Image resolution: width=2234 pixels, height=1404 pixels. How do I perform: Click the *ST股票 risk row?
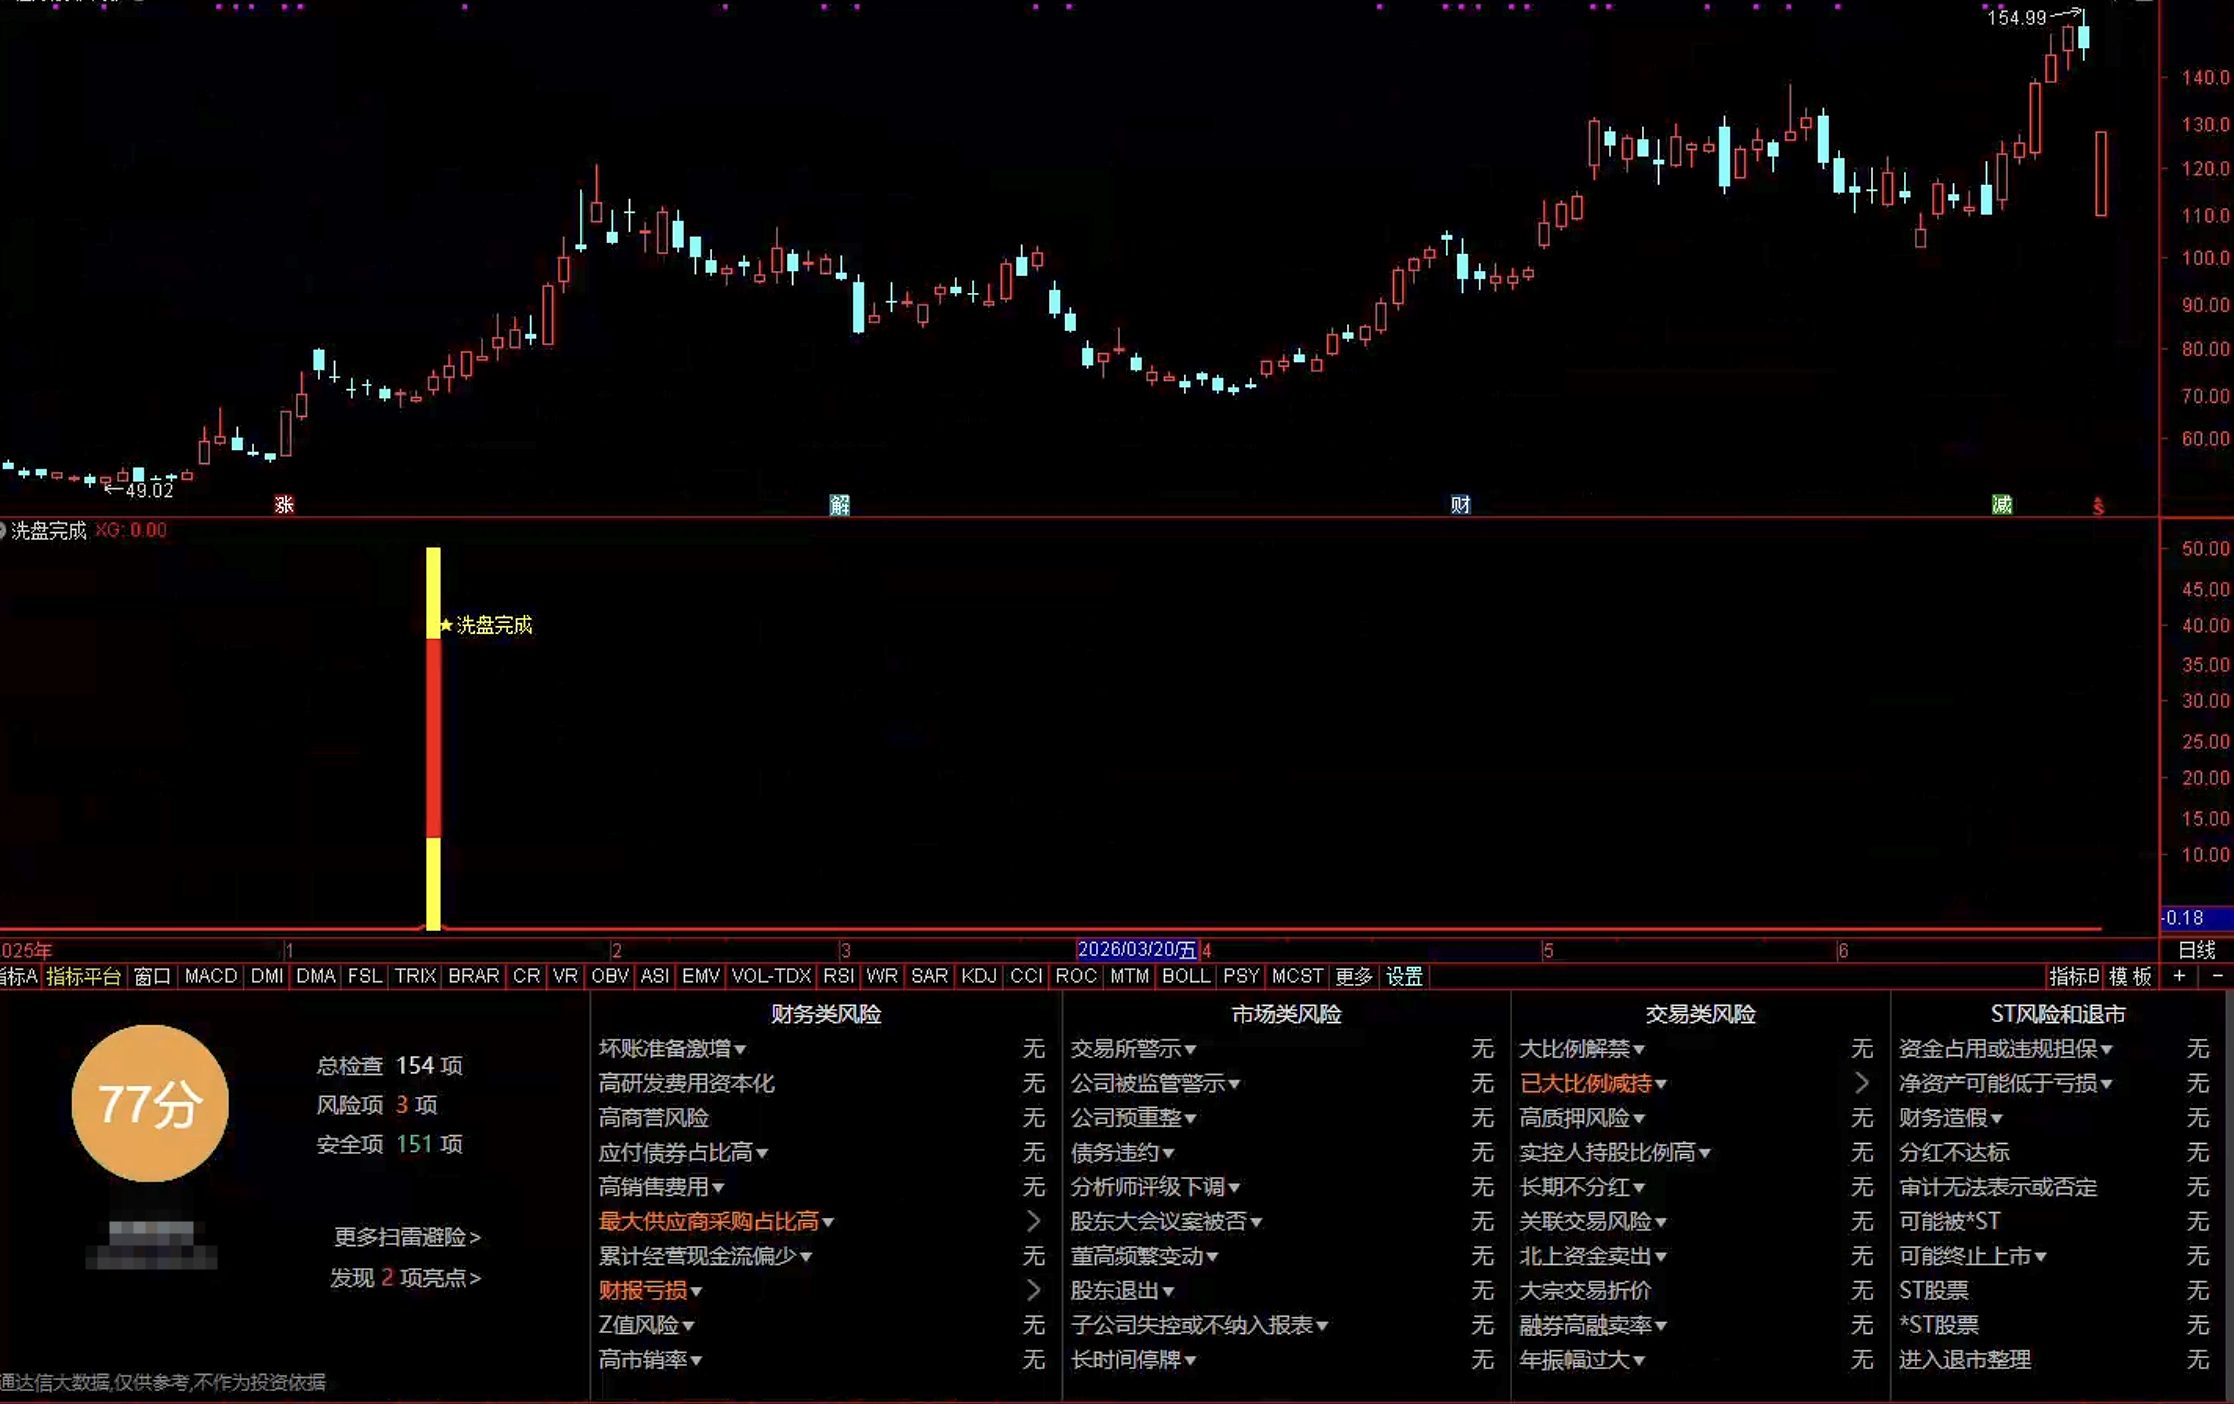tap(2053, 1325)
